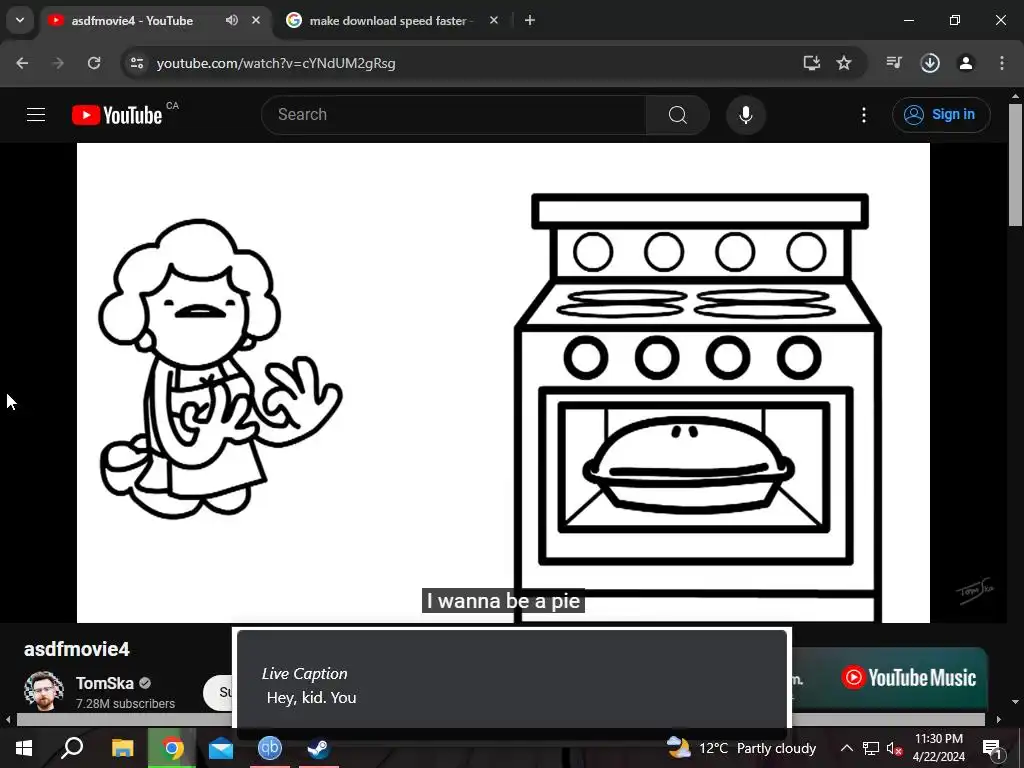Click the video player to pause
1024x768 pixels.
coord(503,383)
